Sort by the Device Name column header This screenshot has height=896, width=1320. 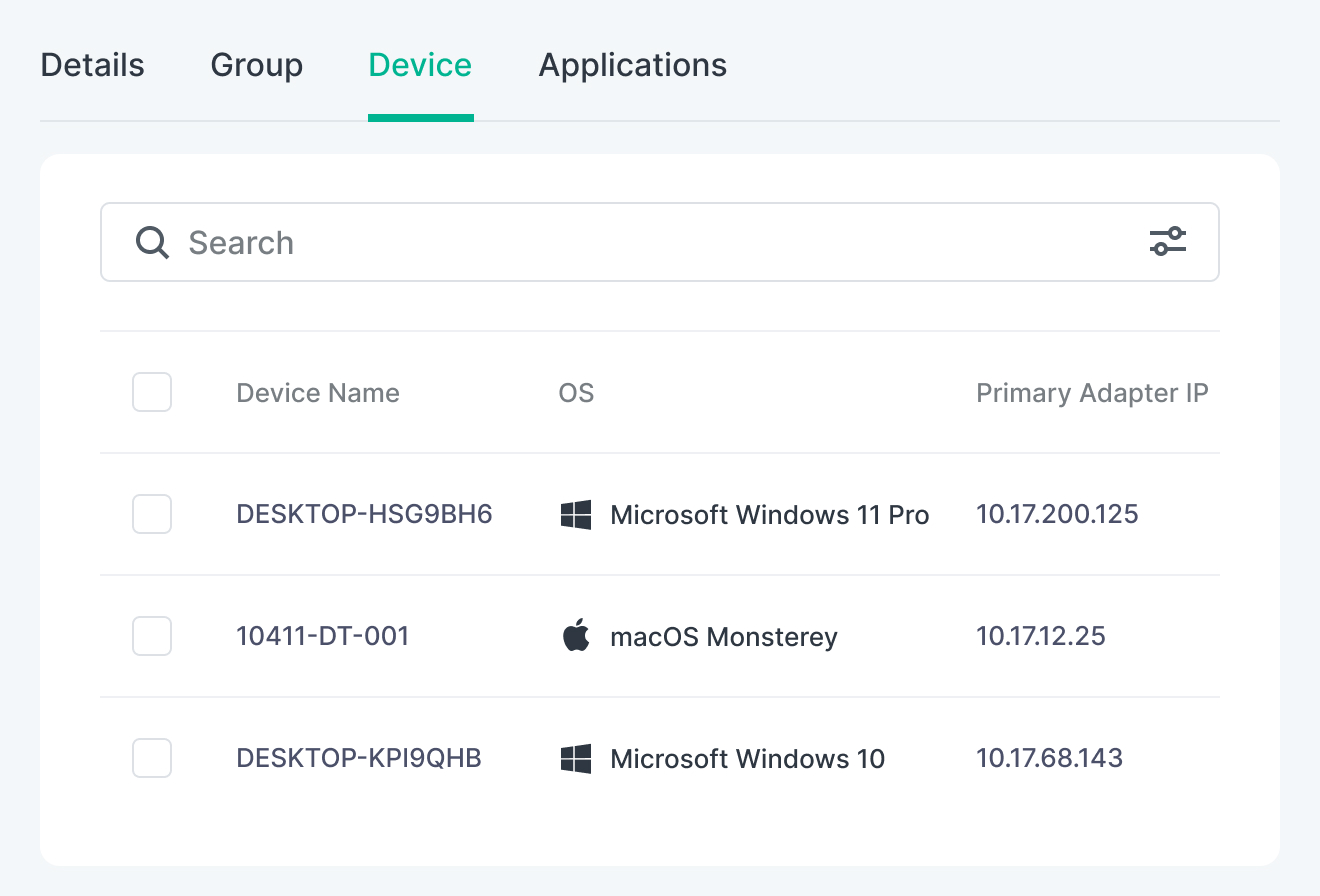tap(317, 393)
